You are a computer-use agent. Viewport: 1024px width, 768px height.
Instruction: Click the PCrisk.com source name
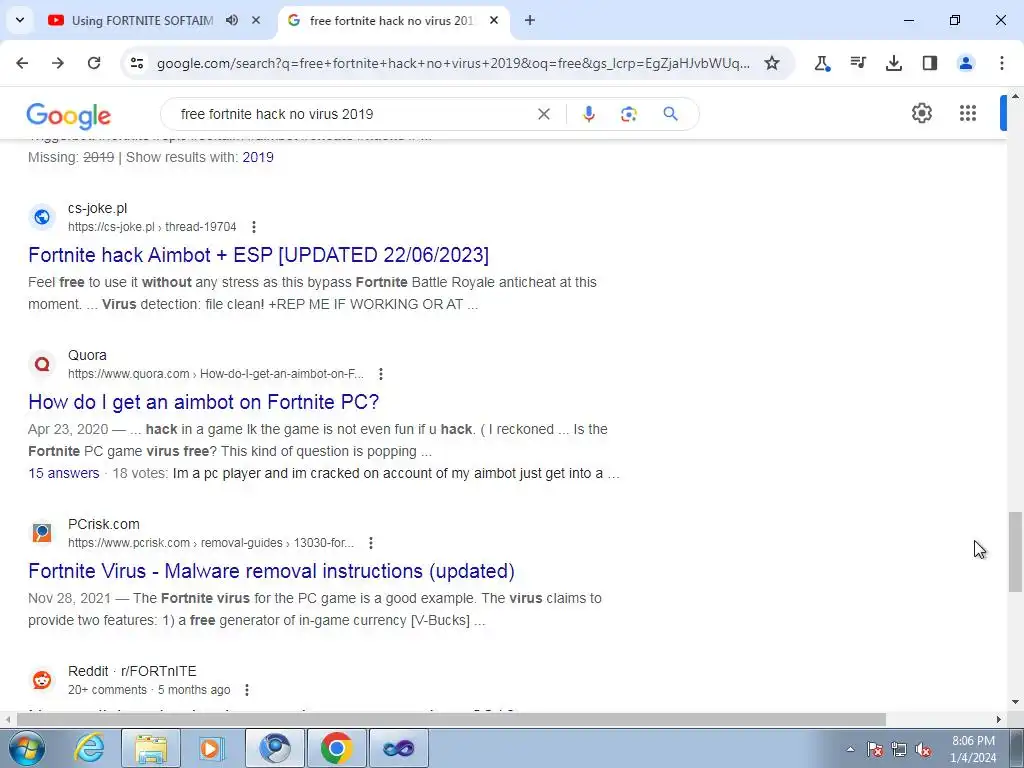tap(104, 524)
